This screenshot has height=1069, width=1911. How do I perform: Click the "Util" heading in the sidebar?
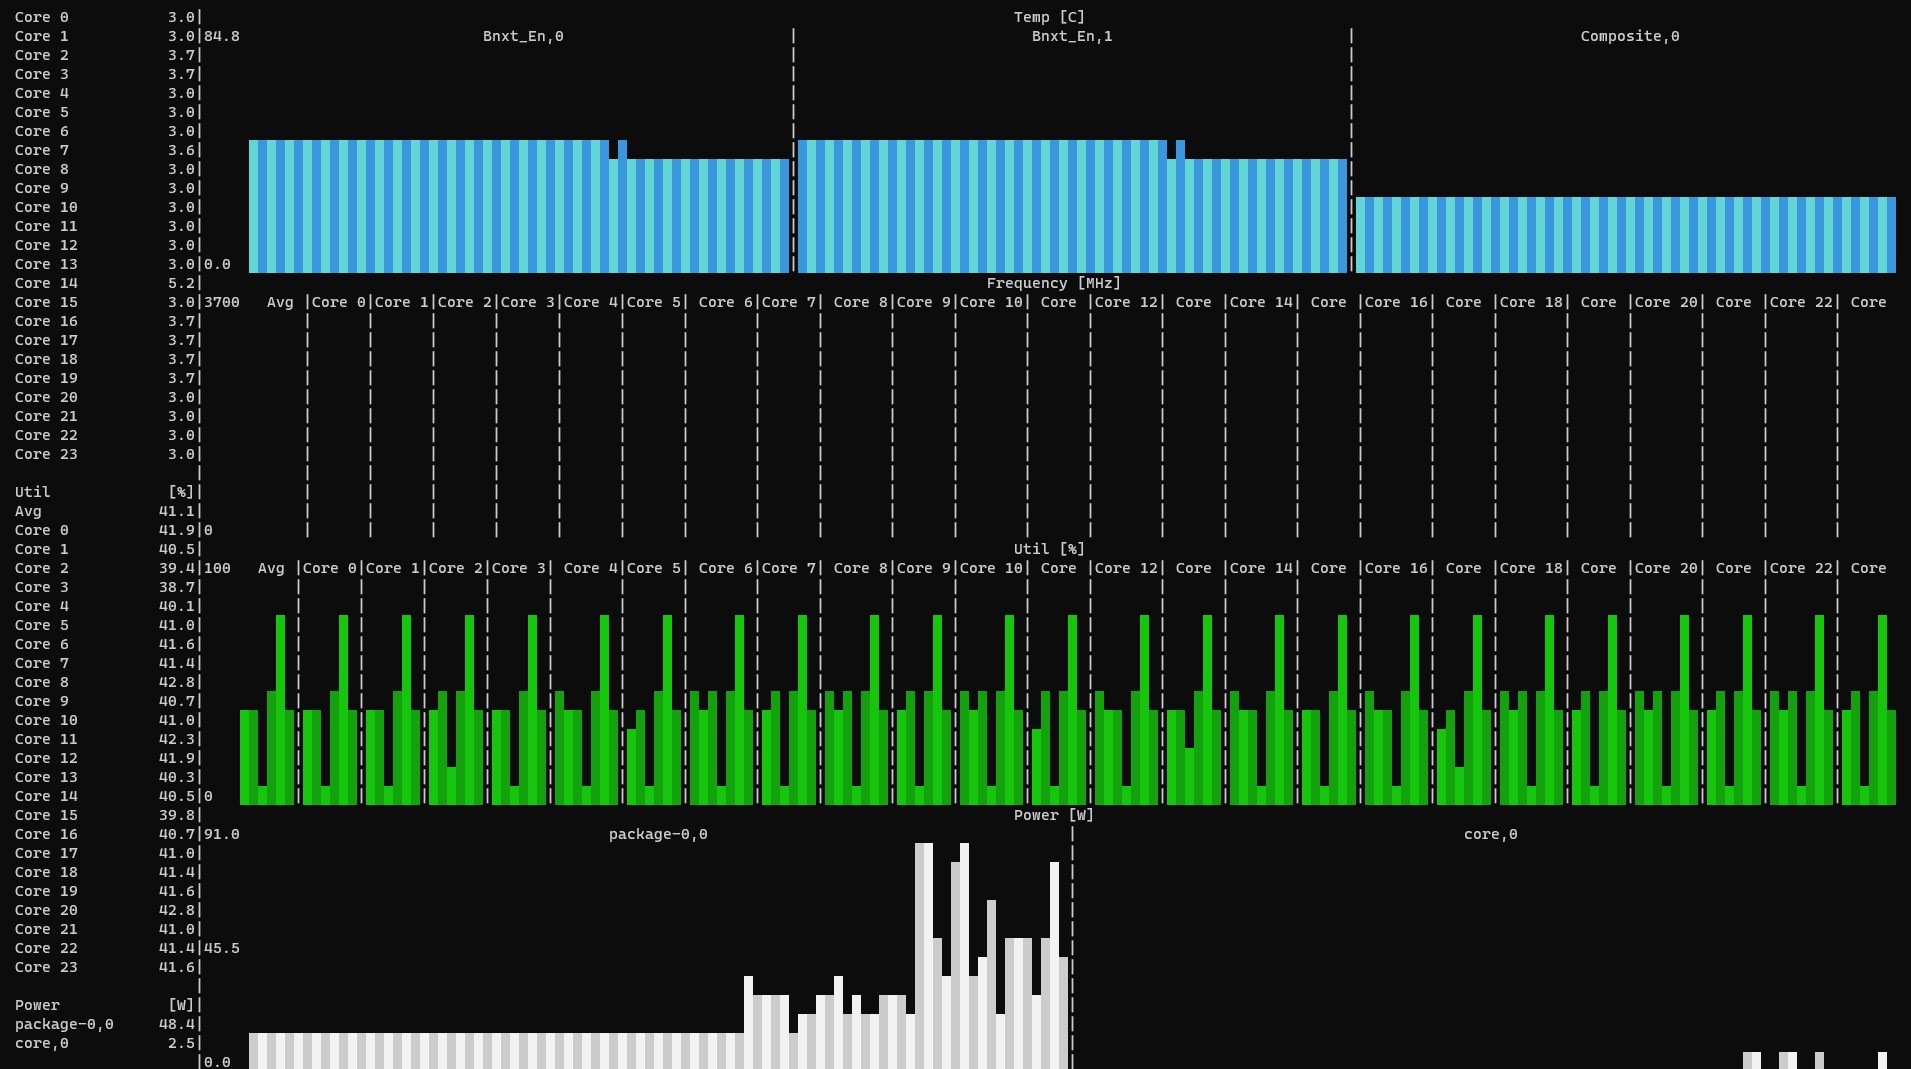(x=32, y=492)
